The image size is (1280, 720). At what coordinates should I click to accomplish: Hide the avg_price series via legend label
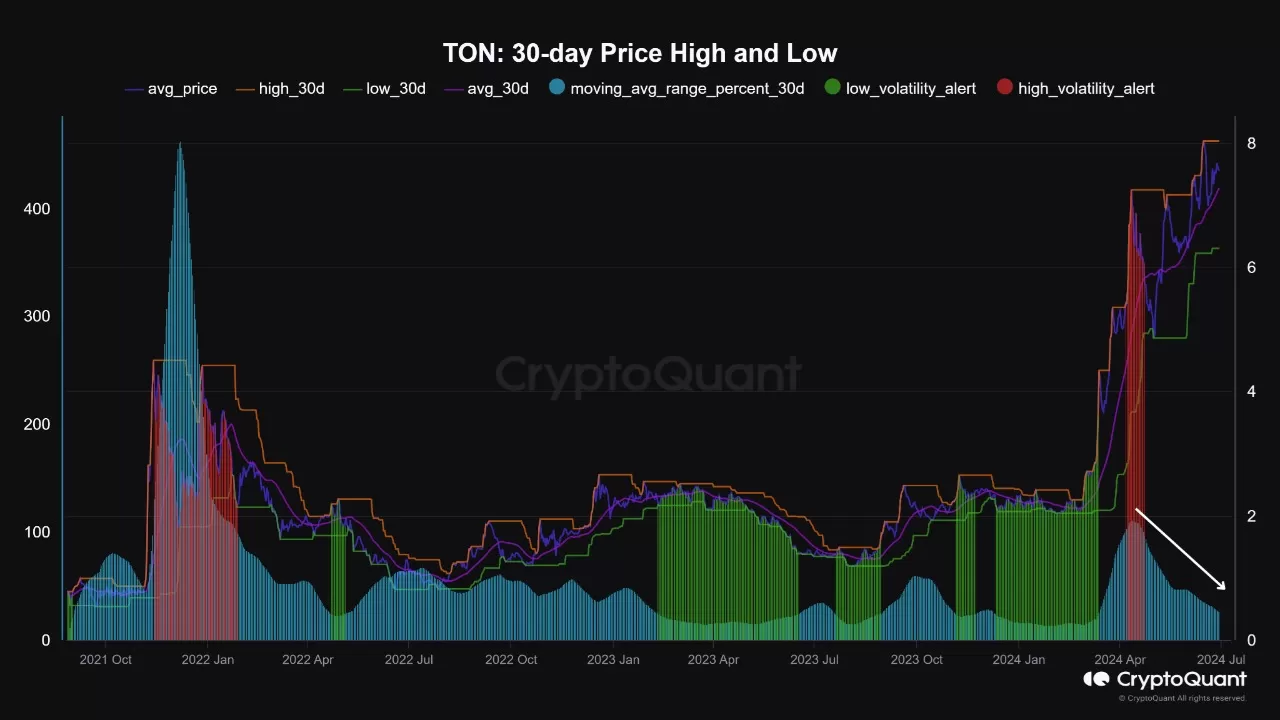182,89
